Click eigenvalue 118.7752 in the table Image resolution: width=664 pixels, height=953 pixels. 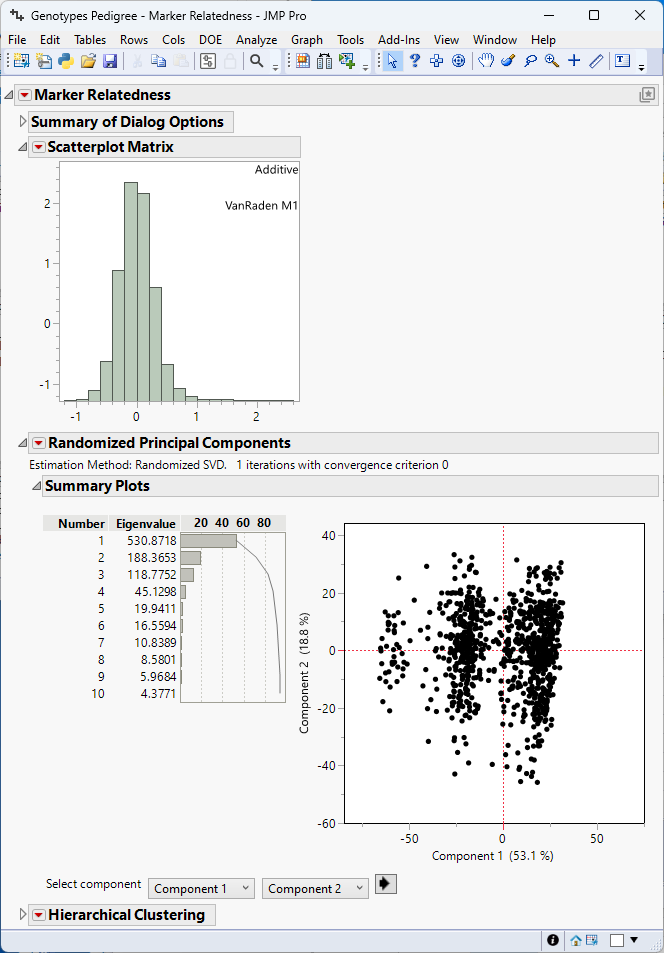coord(151,575)
